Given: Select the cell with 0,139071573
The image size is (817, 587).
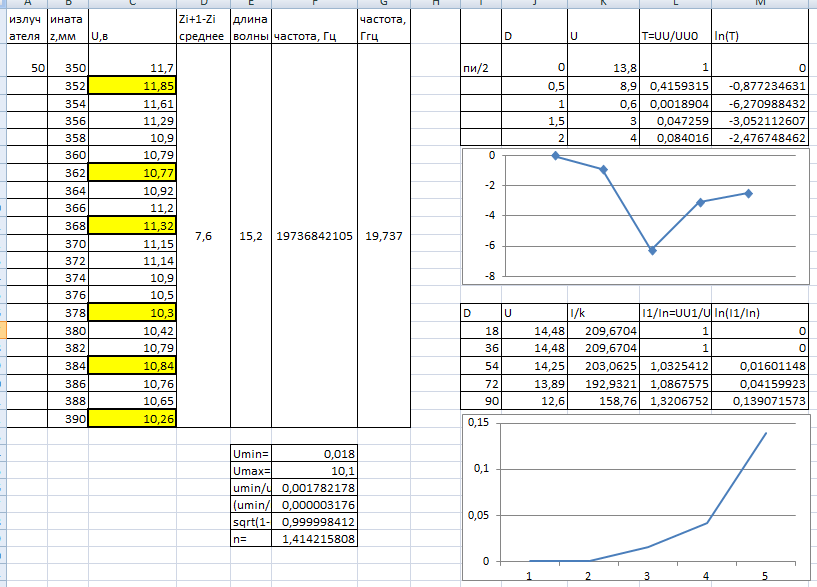Looking at the screenshot, I should point(760,401).
